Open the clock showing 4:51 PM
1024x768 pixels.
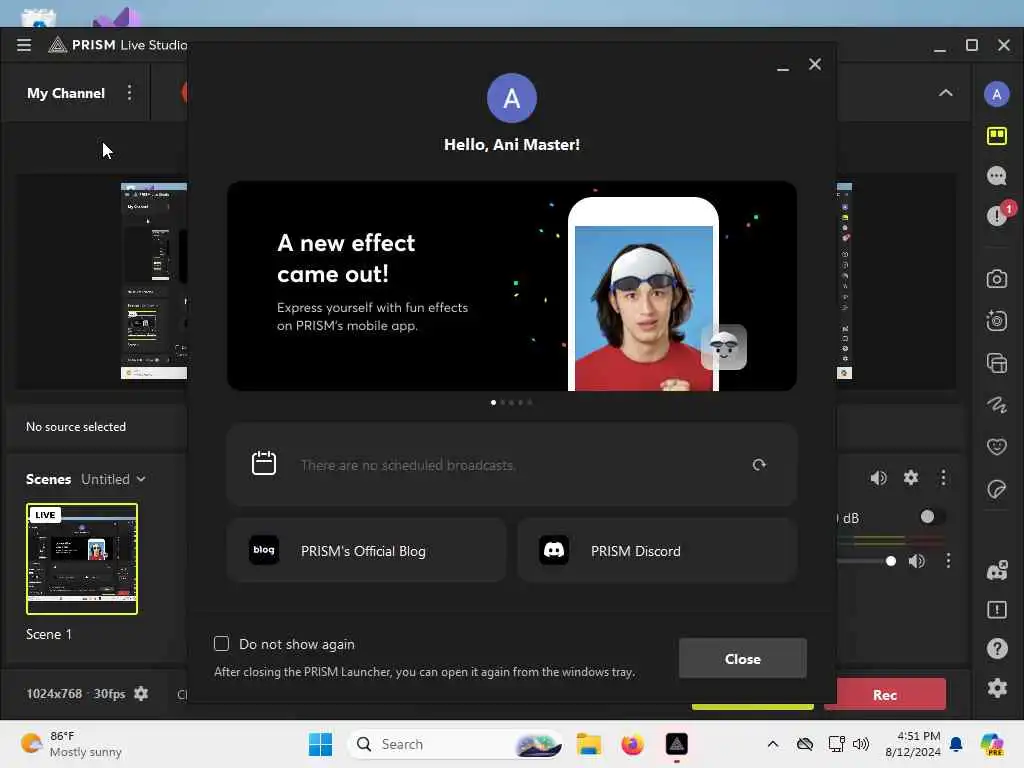913,744
